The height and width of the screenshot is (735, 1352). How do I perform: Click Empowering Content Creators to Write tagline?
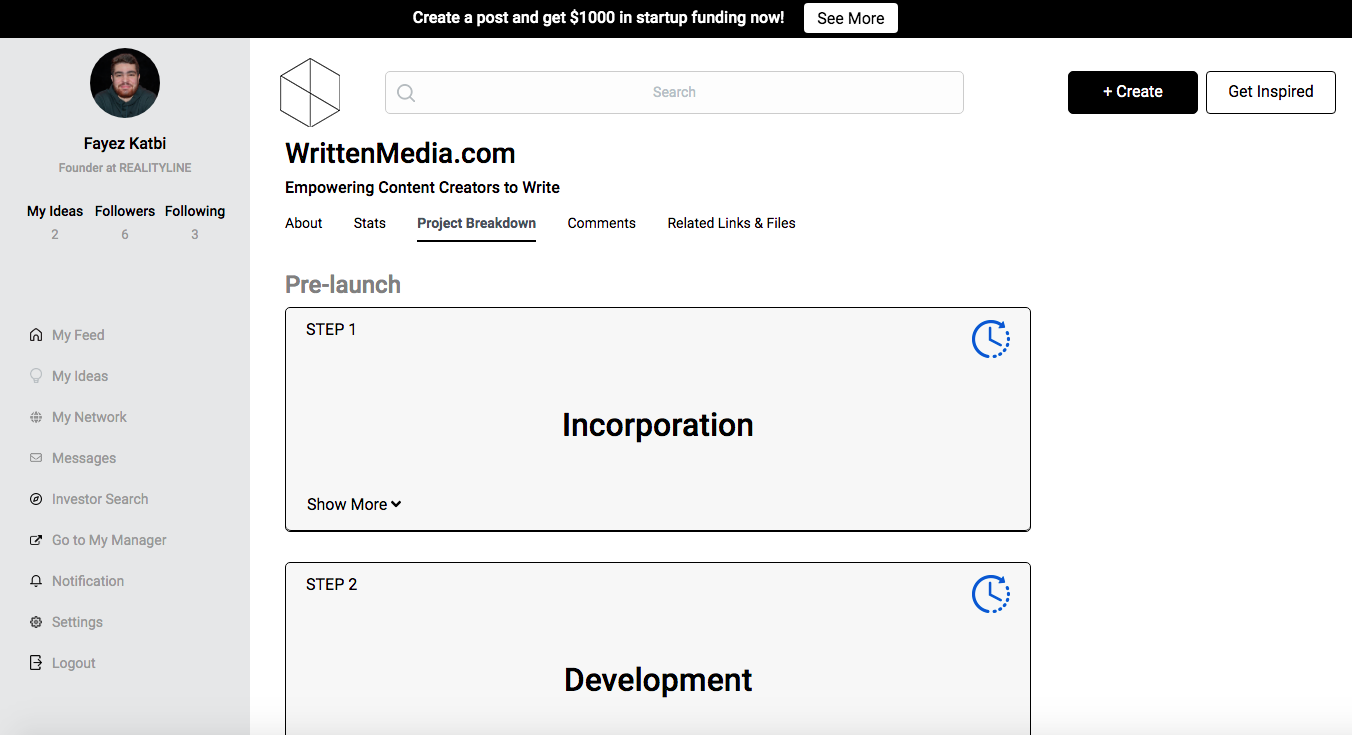click(422, 187)
